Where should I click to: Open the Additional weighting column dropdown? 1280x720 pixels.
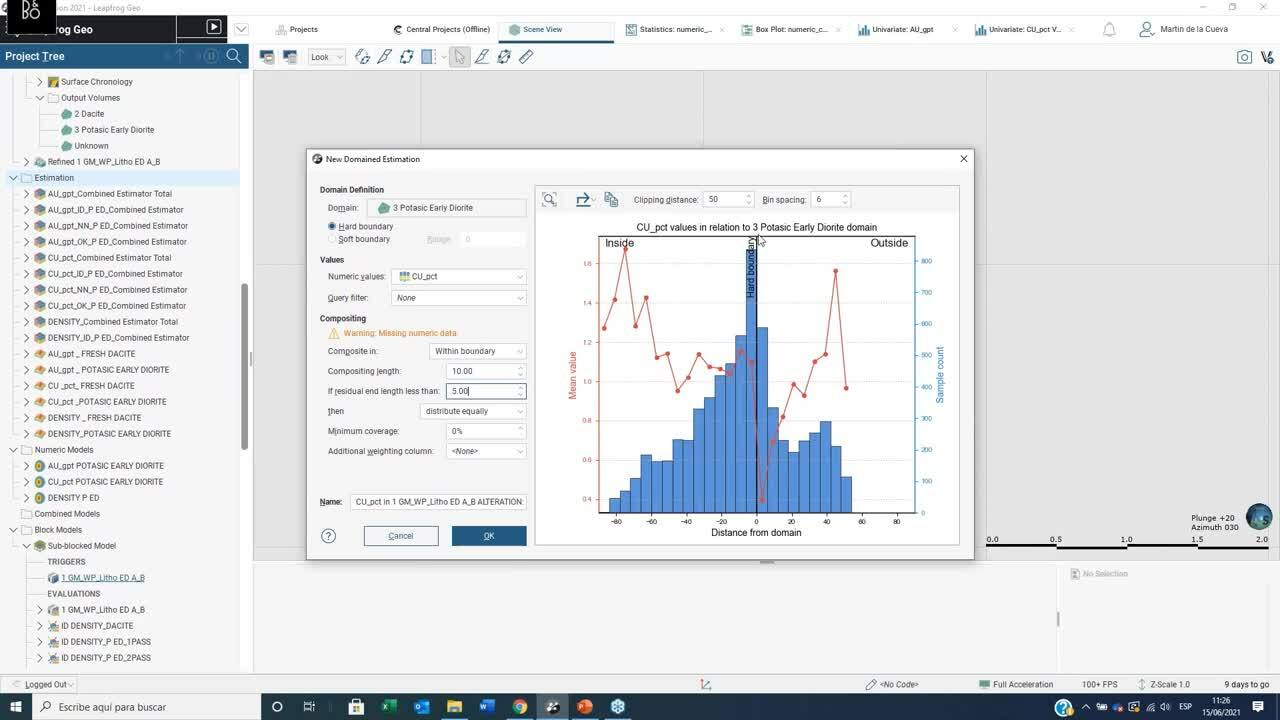pyautogui.click(x=487, y=451)
